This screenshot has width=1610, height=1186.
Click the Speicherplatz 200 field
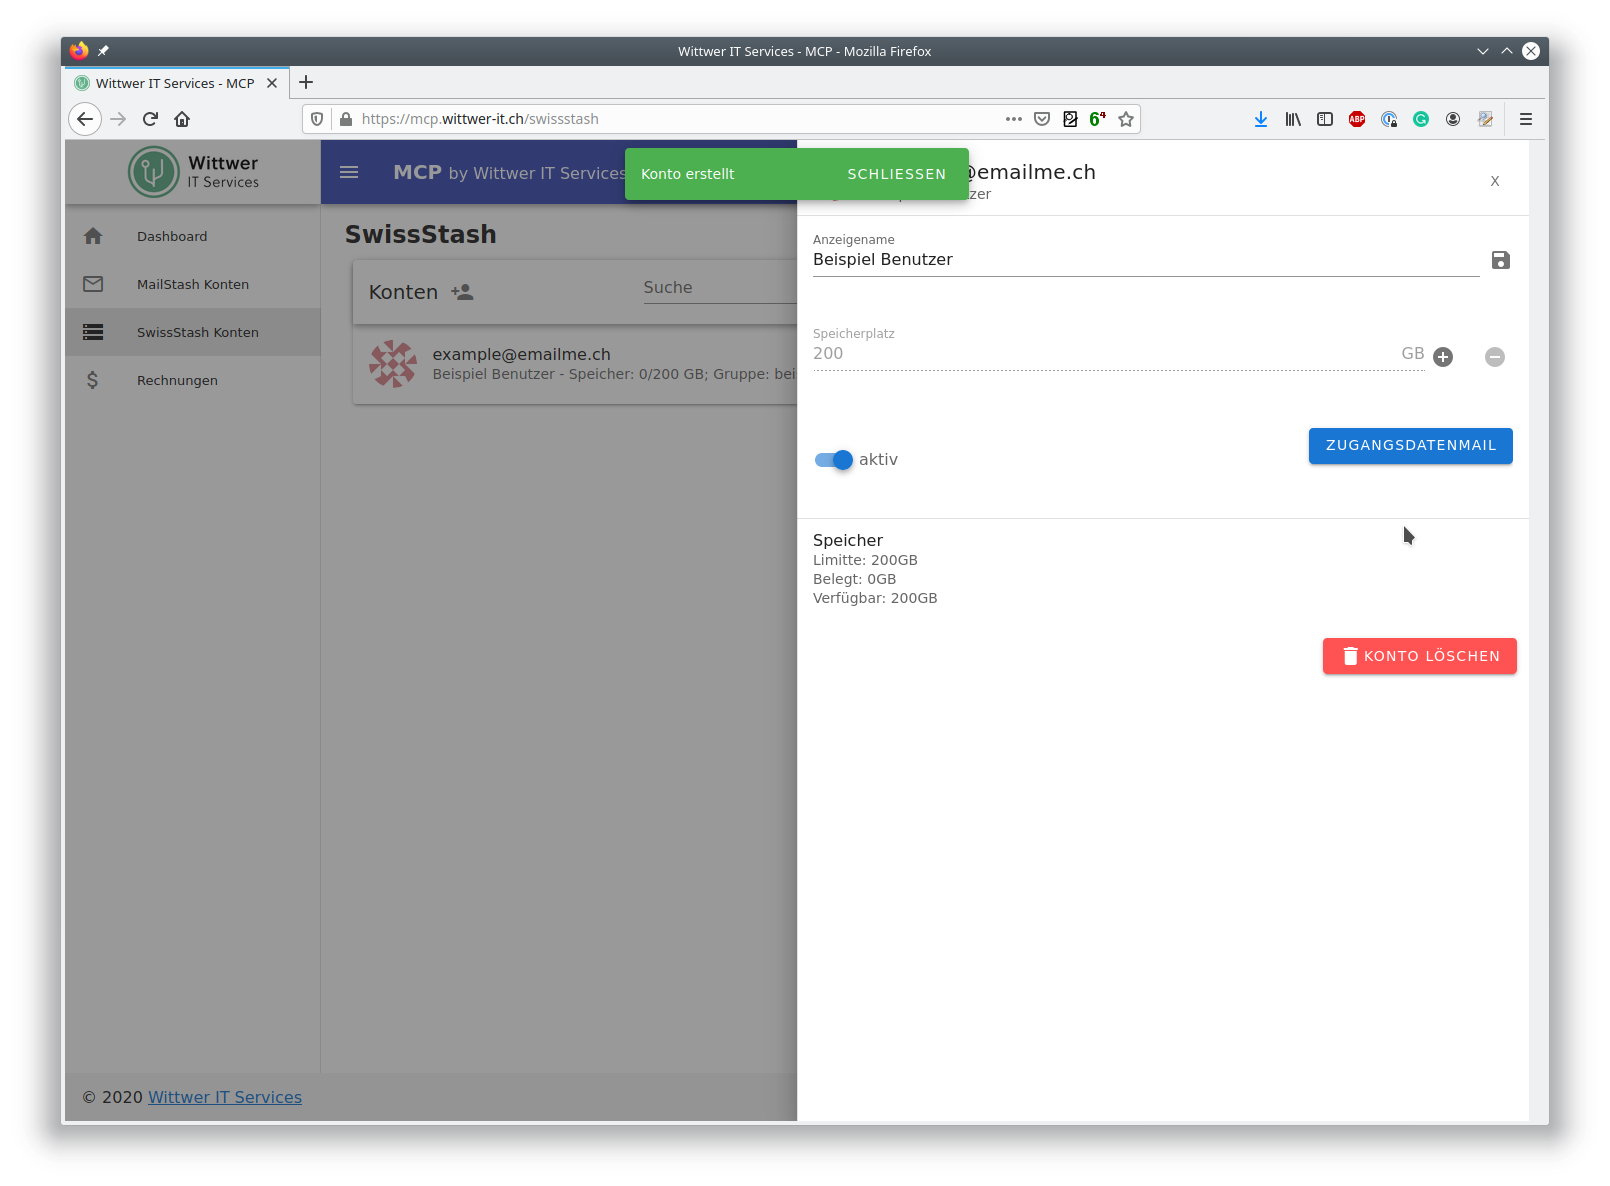click(x=1118, y=354)
